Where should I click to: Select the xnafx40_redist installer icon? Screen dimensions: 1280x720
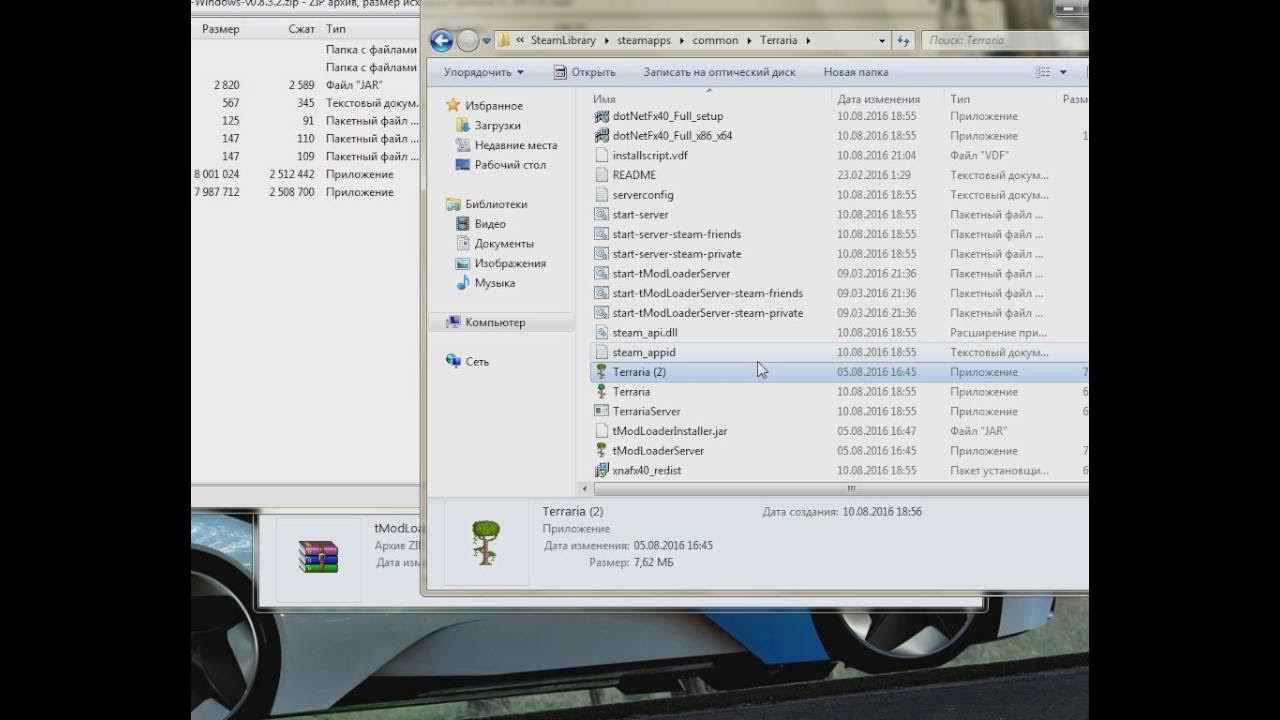point(601,470)
